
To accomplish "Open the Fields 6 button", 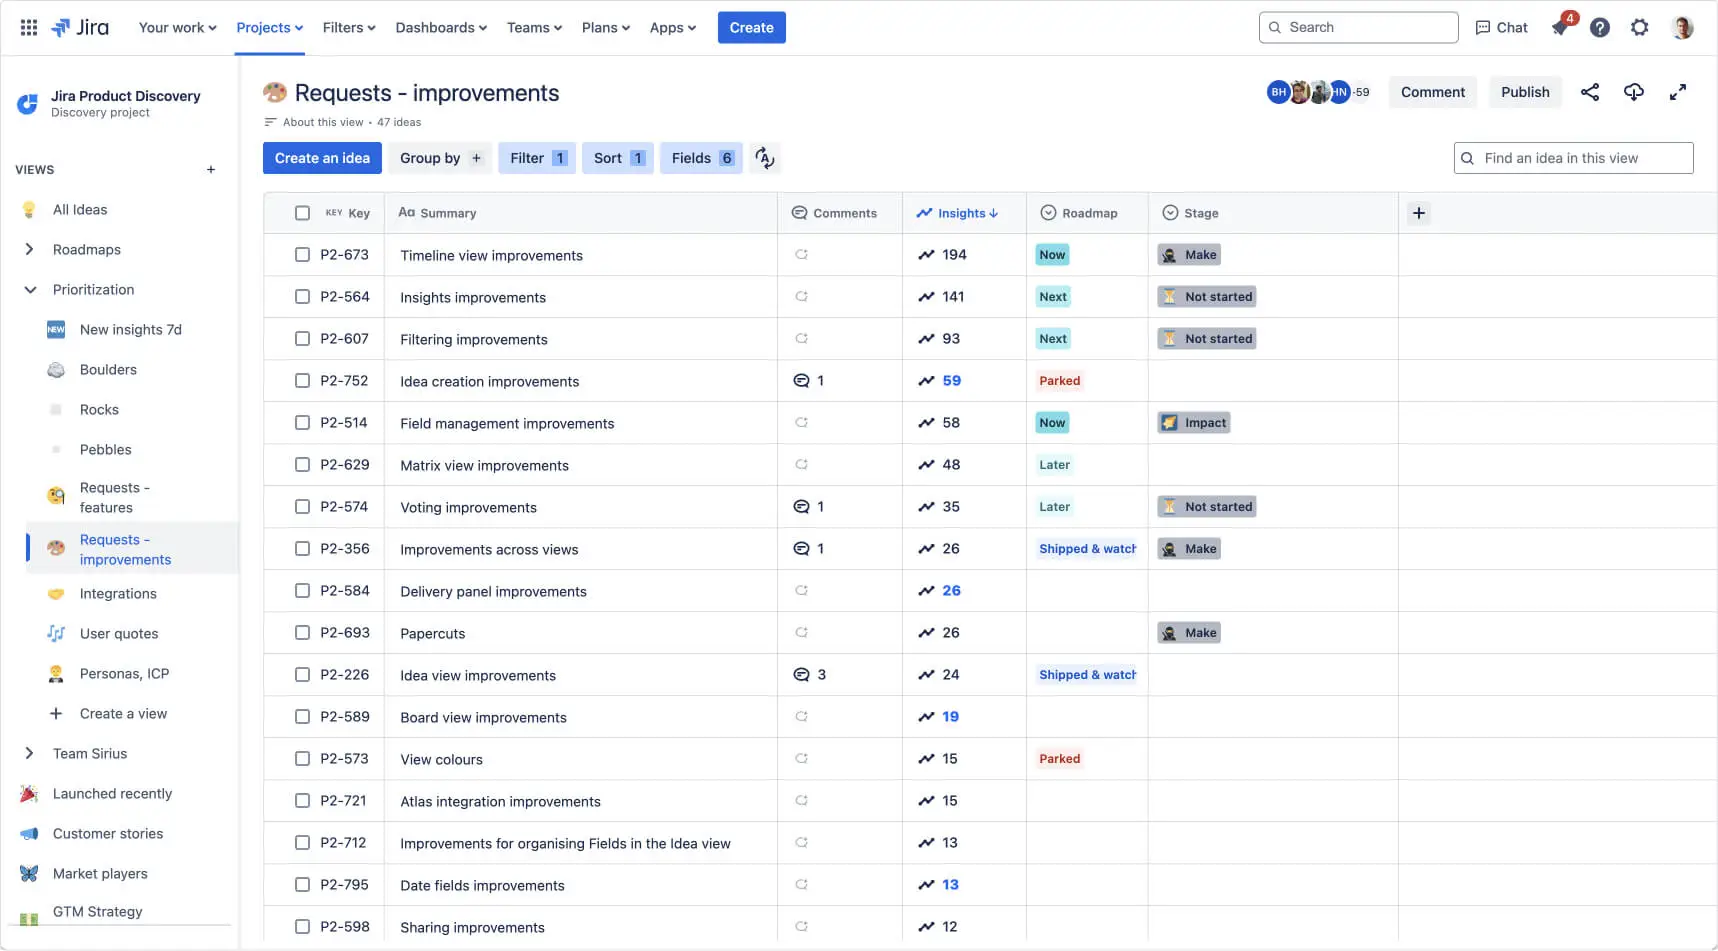I will pyautogui.click(x=701, y=158).
